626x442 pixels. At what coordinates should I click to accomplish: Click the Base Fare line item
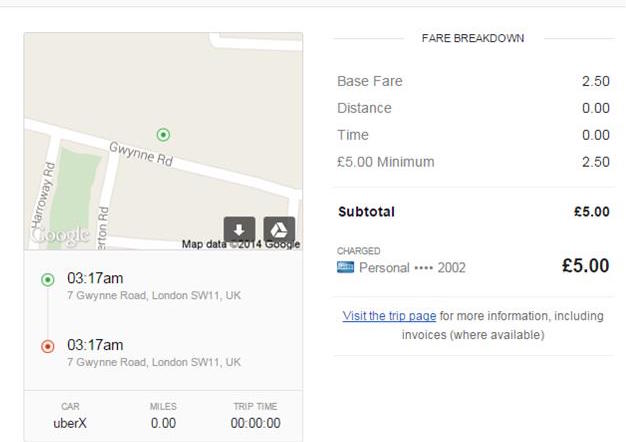pyautogui.click(x=473, y=81)
